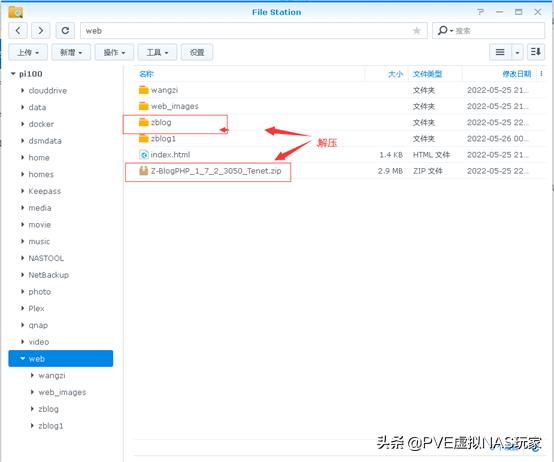Select the web_images folder name in list
Image resolution: width=554 pixels, height=462 pixels.
175,106
